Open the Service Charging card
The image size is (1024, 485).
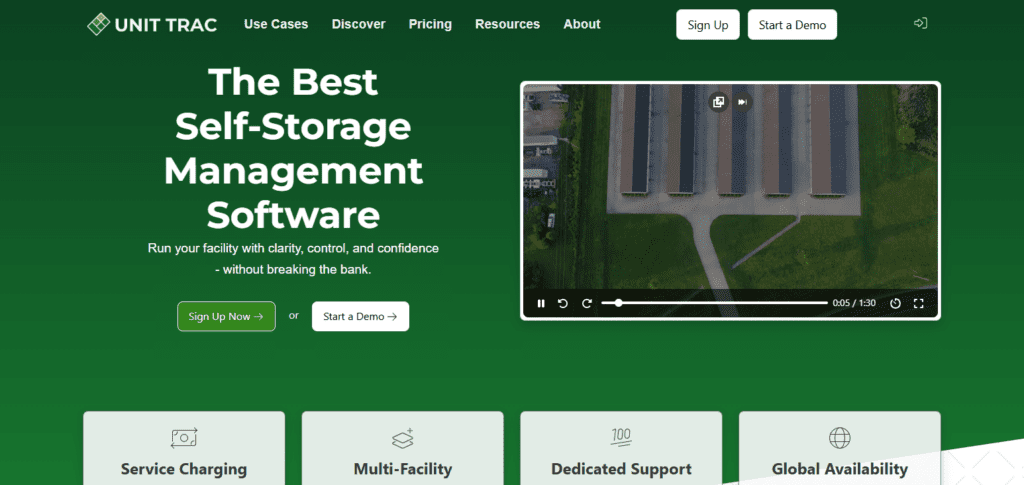tap(184, 448)
